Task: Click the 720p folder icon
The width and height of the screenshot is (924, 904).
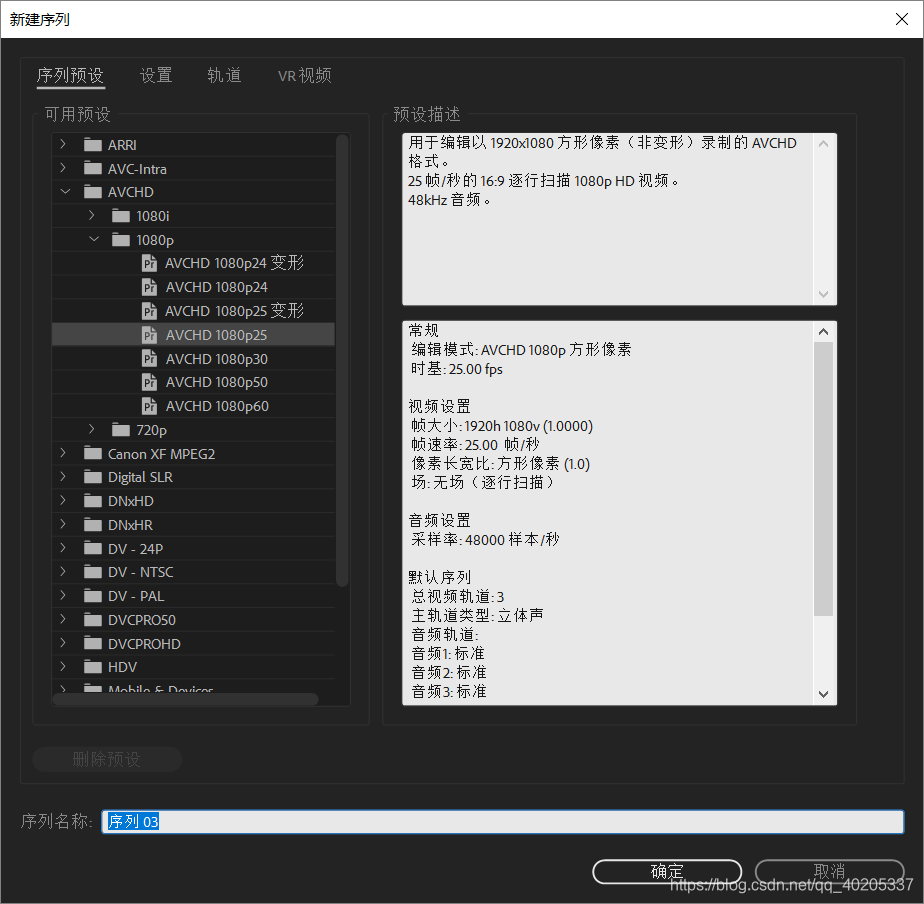Action: click(x=121, y=430)
